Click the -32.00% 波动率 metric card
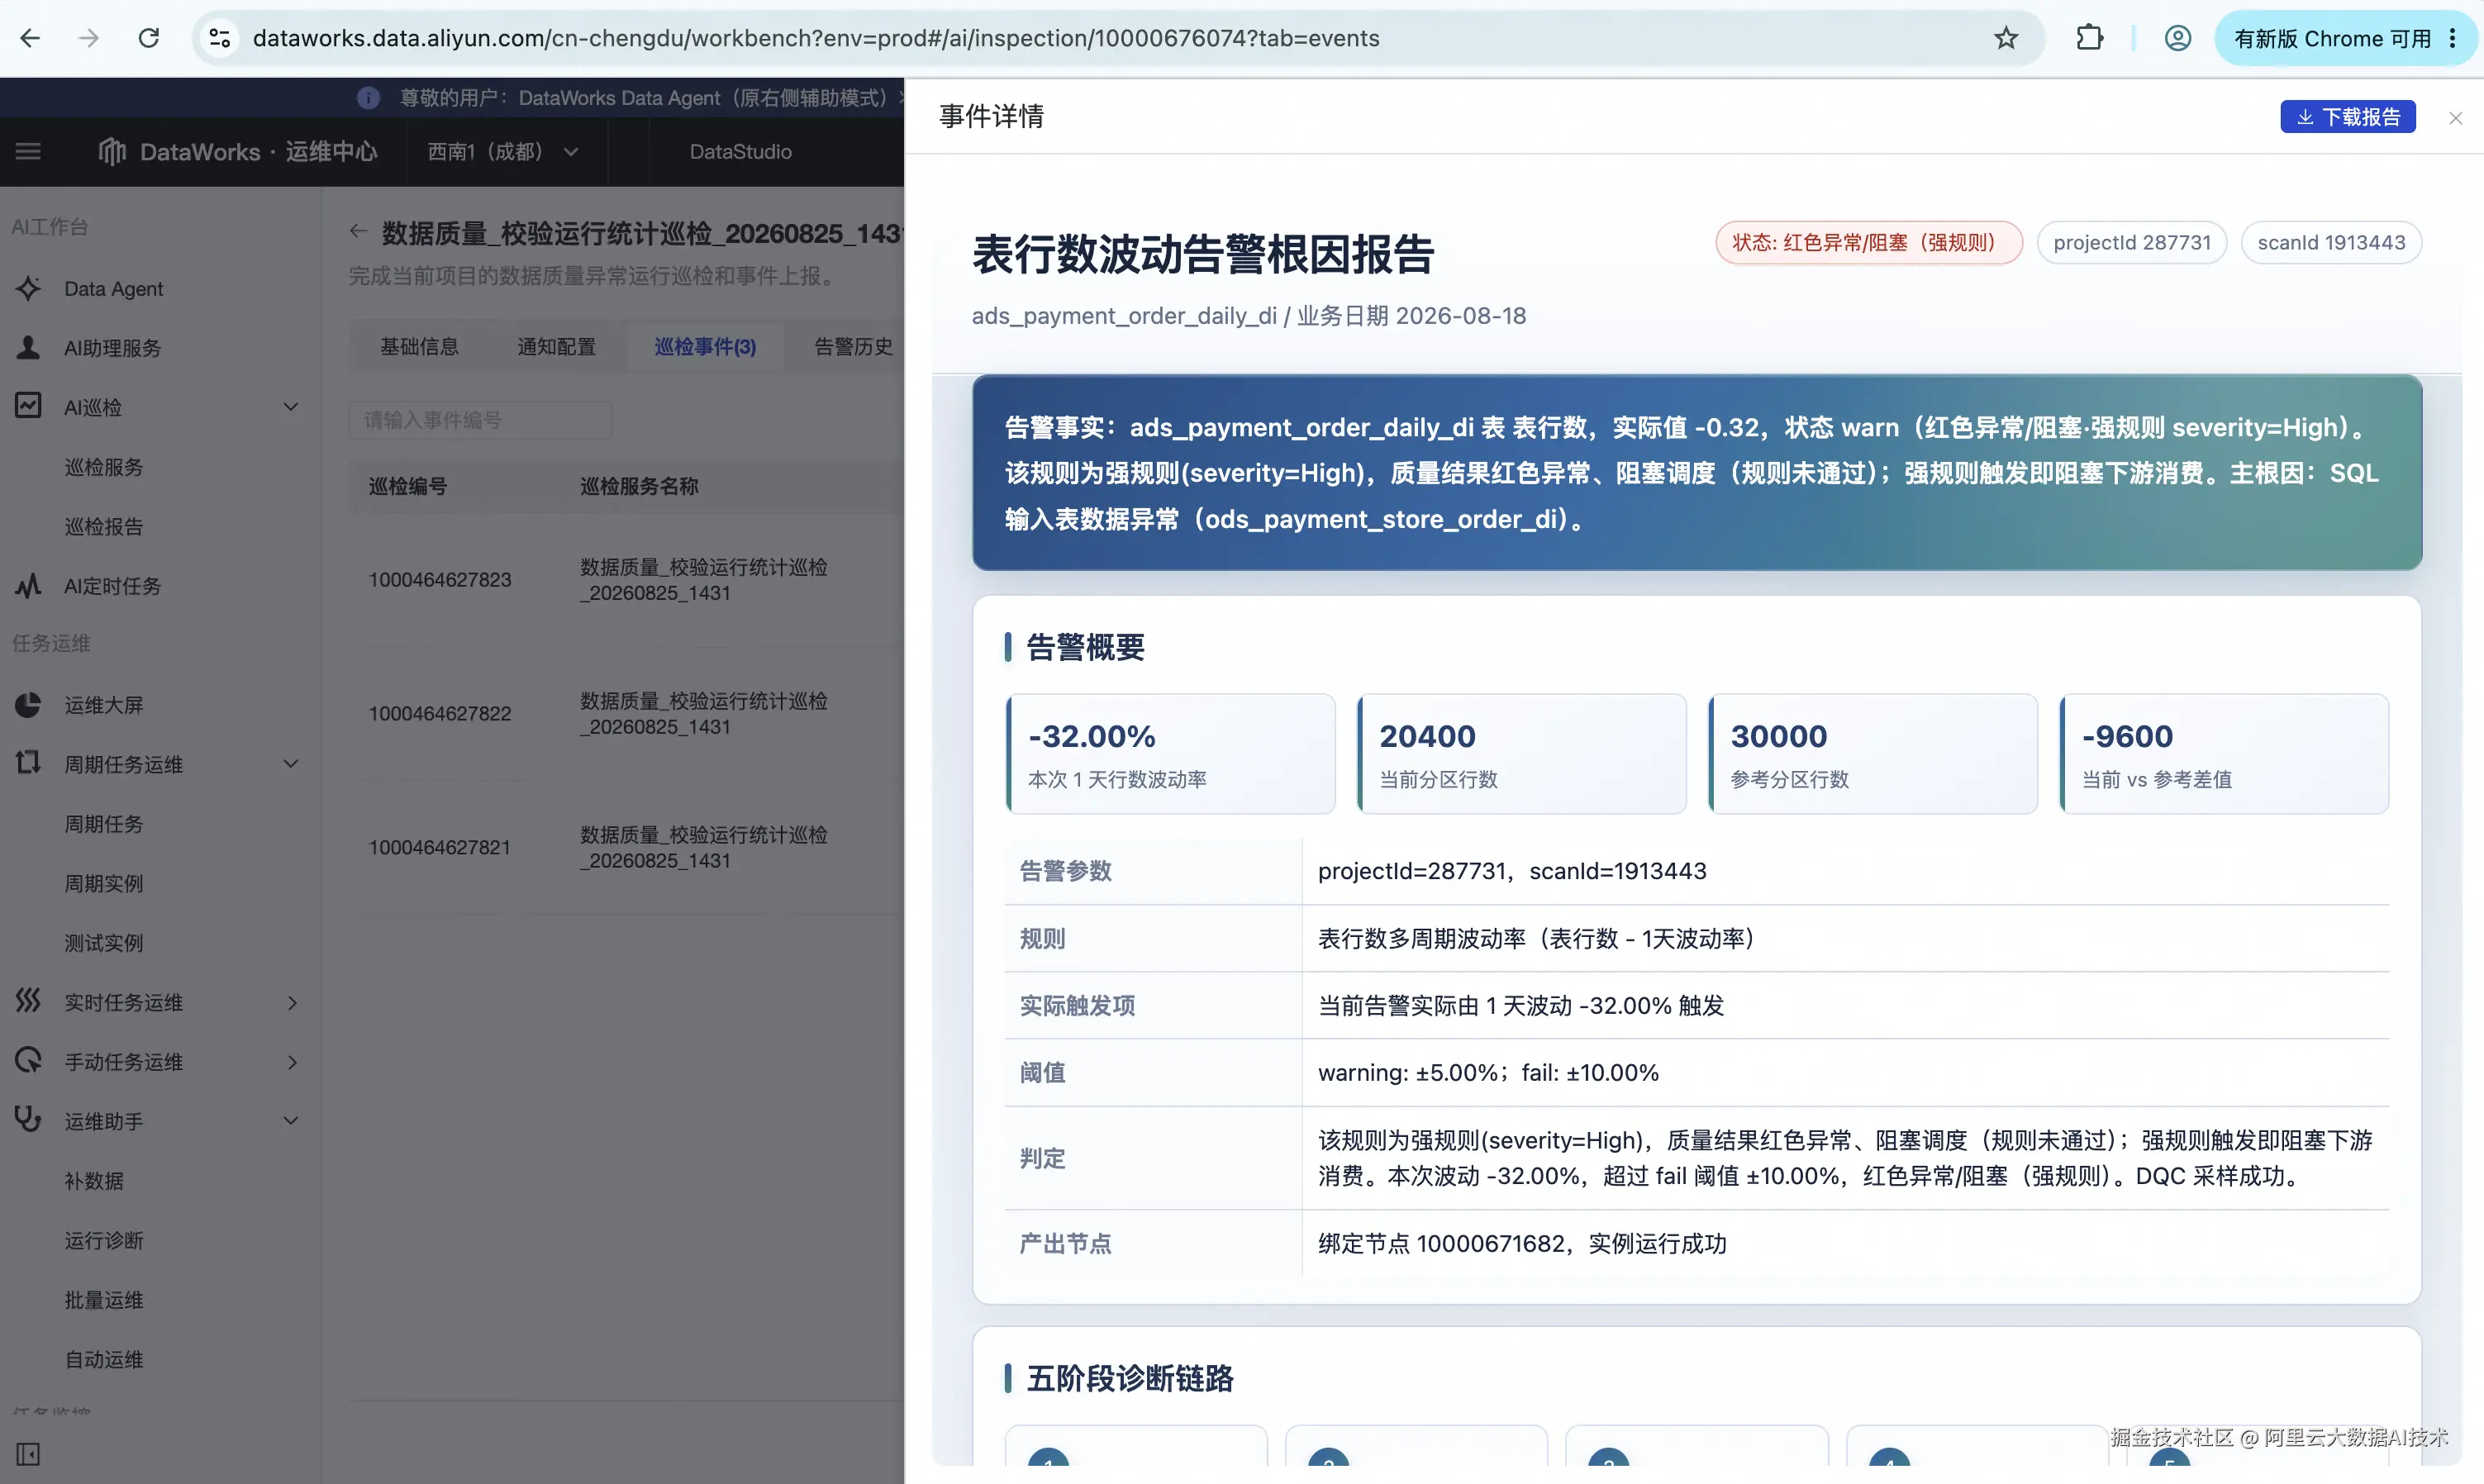This screenshot has height=1484, width=2484. (1170, 754)
